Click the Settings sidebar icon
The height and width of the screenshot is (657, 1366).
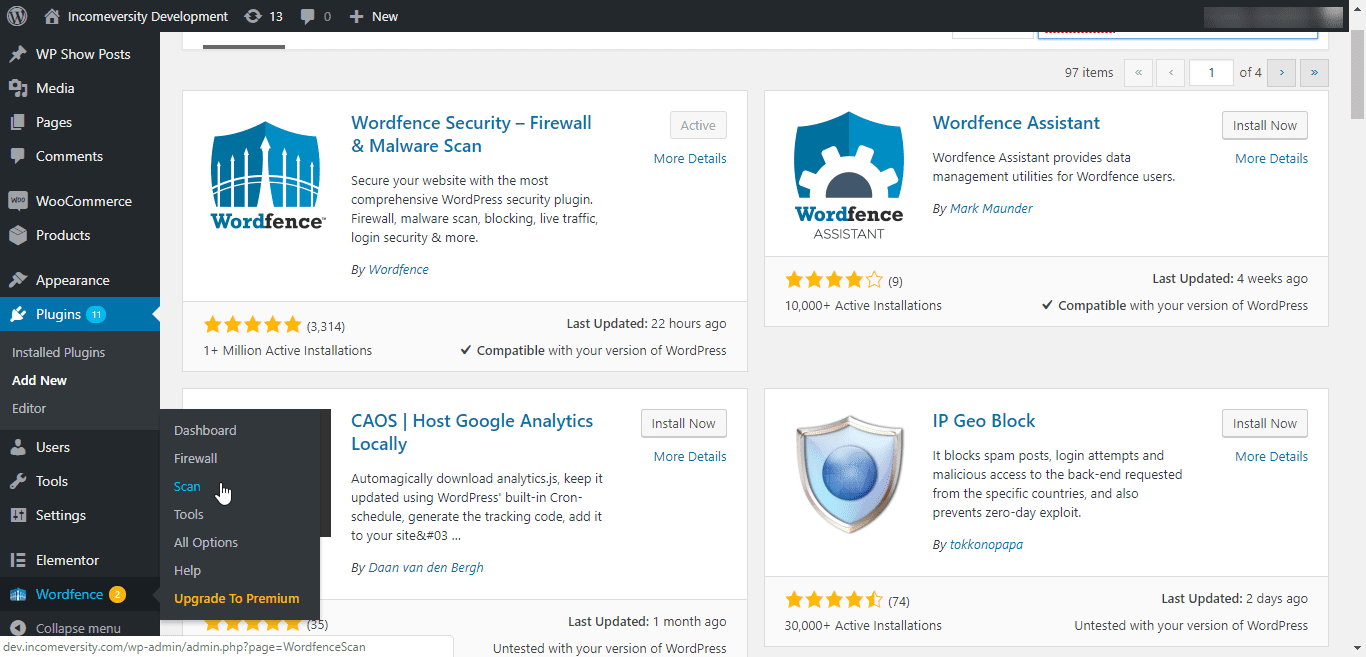18,515
